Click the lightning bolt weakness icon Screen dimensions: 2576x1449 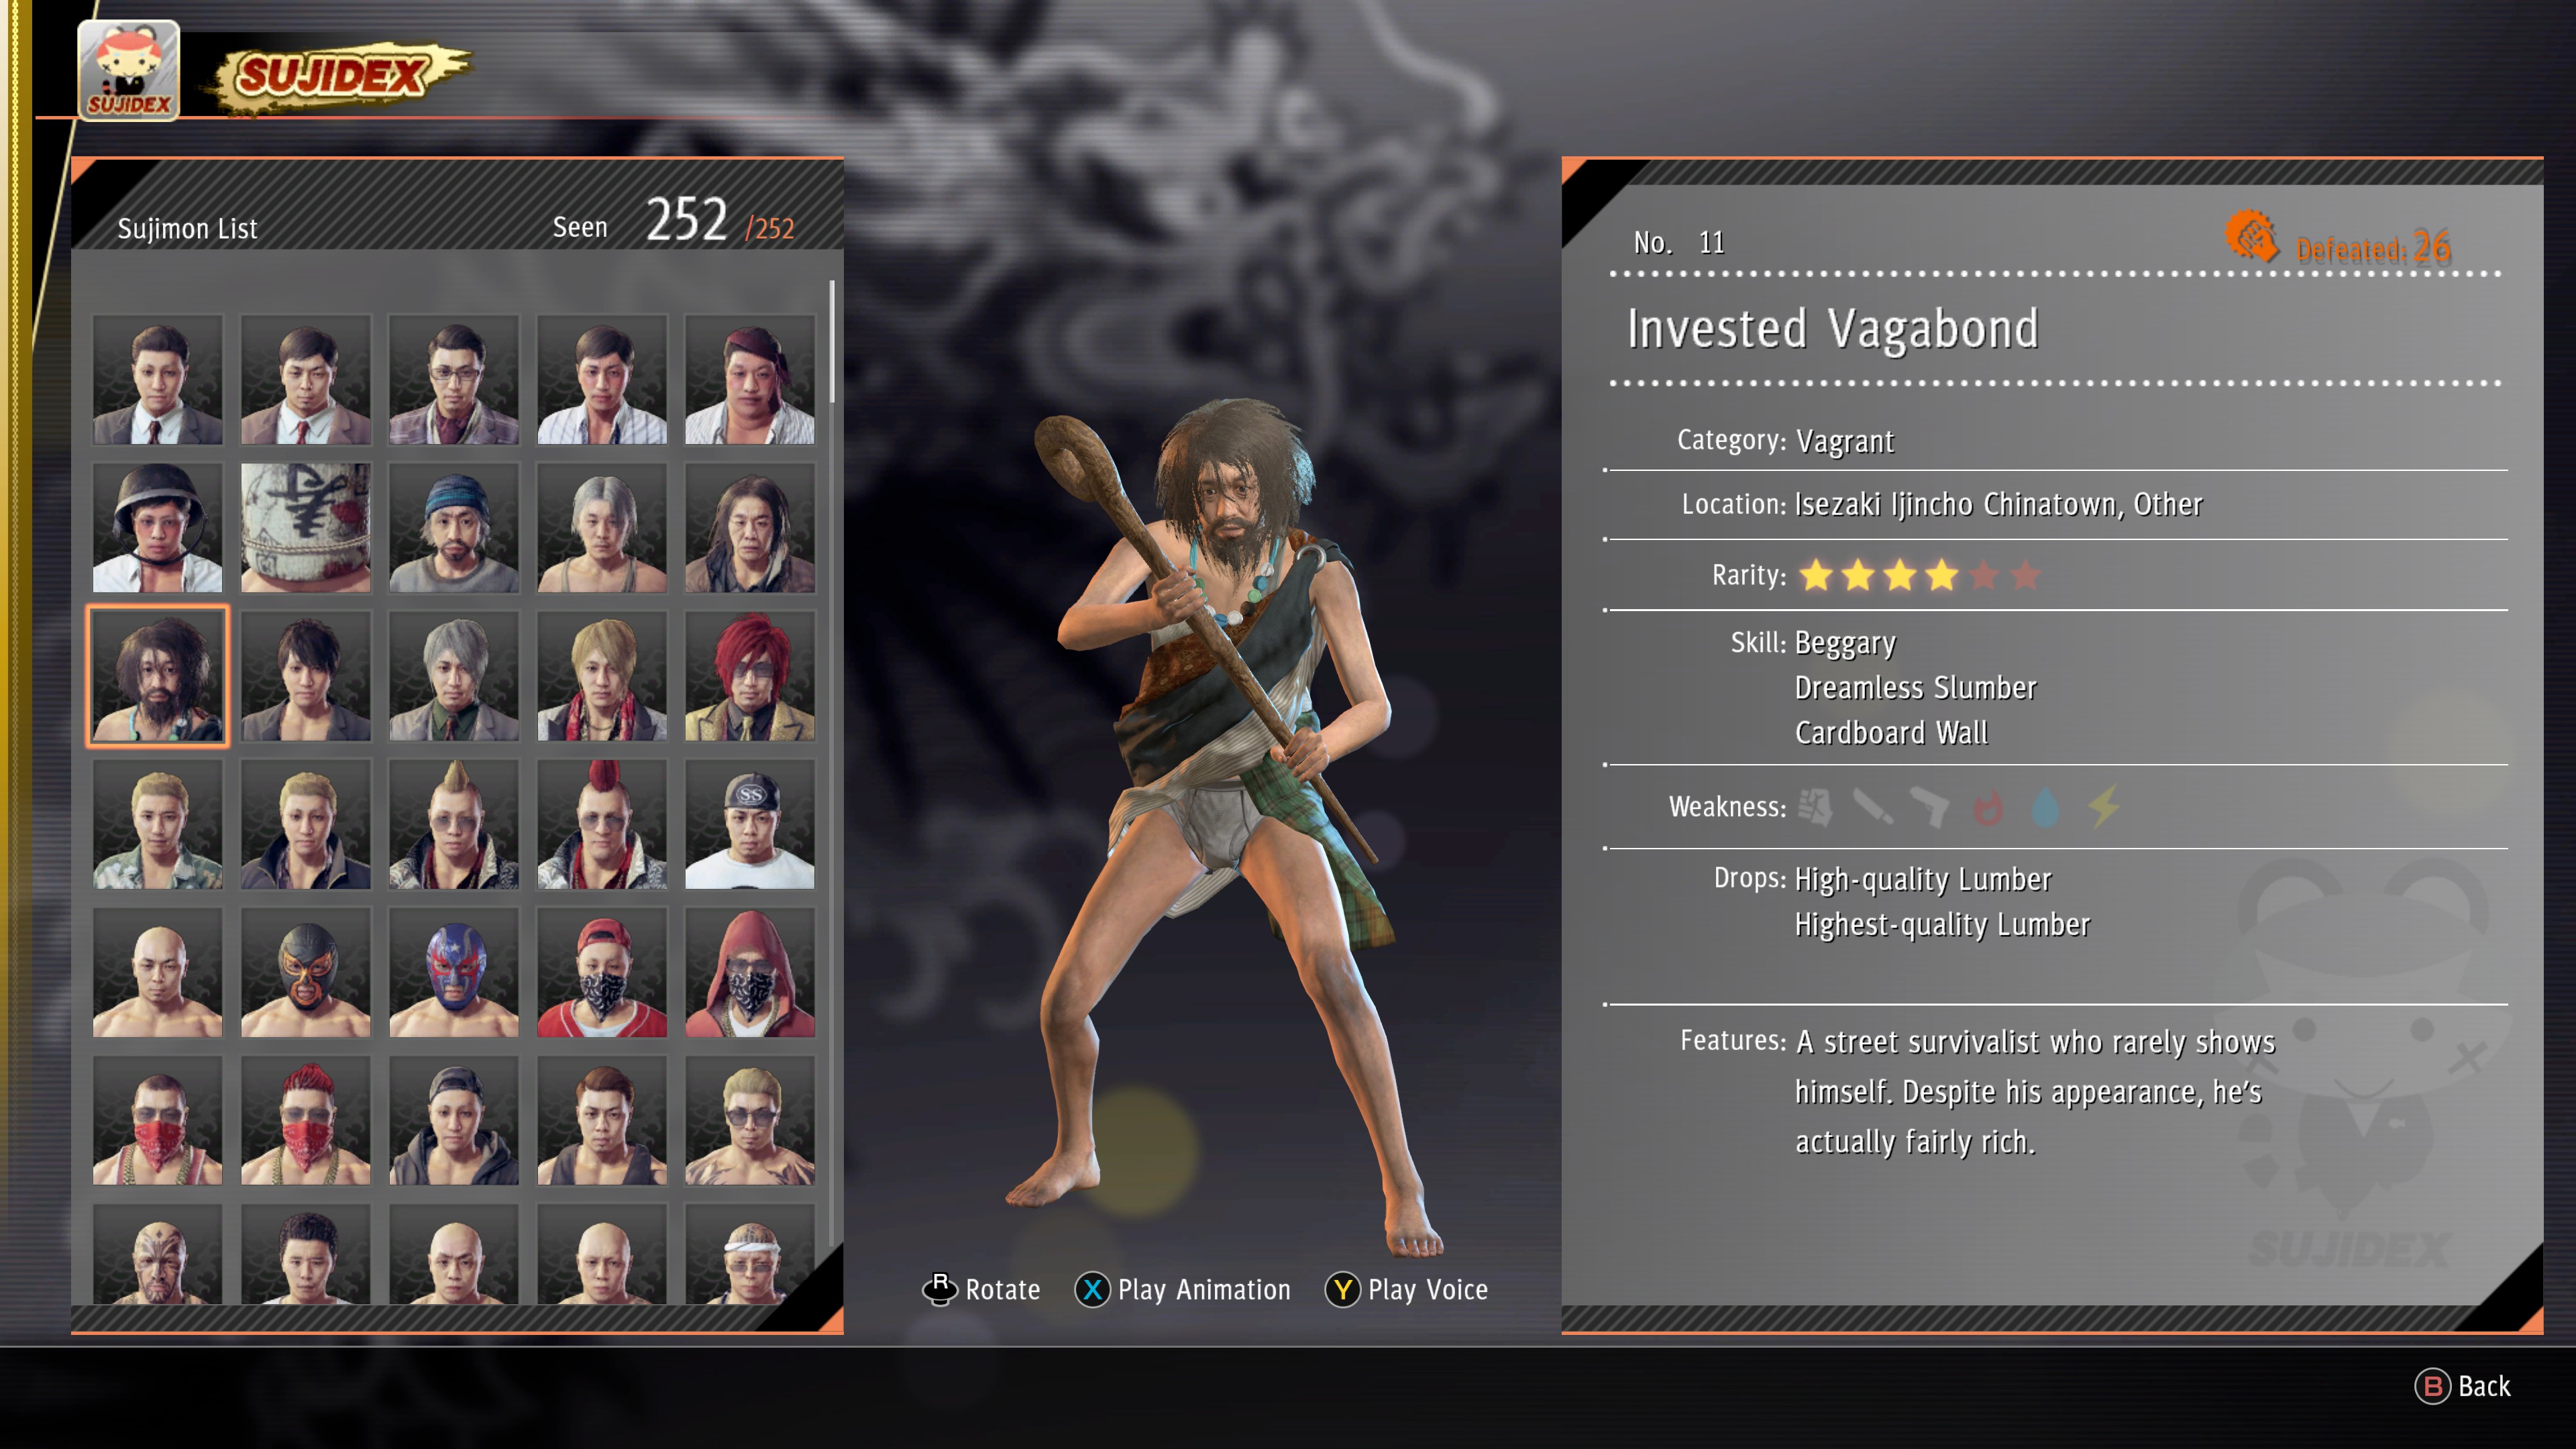(x=2104, y=807)
